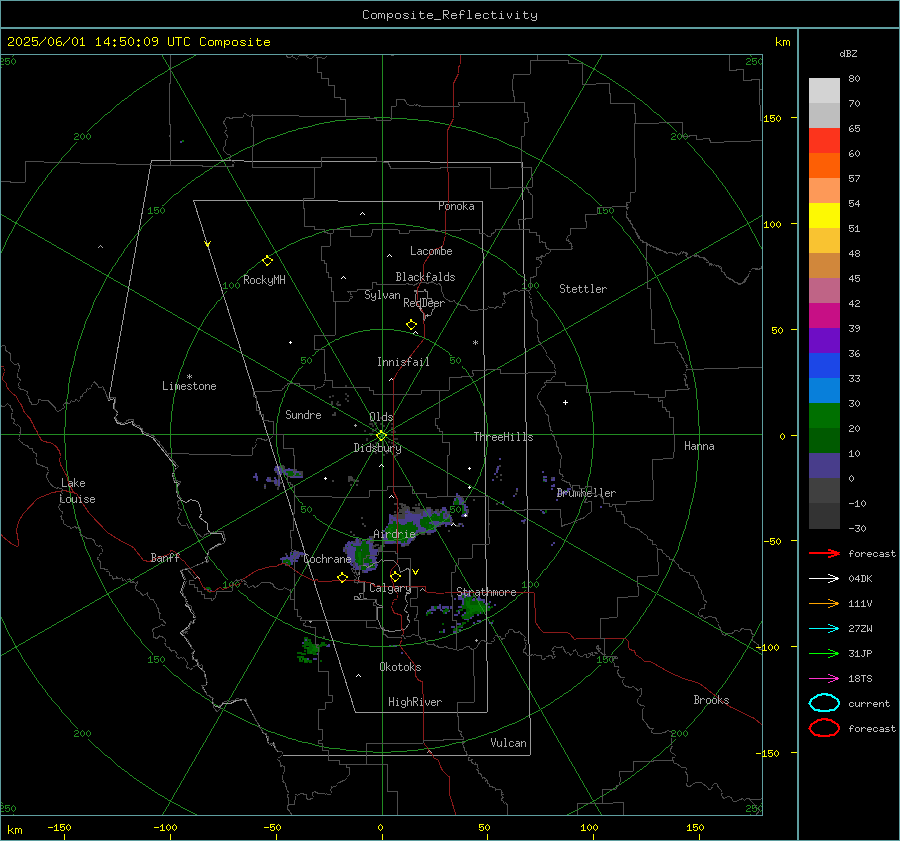Image resolution: width=900 pixels, height=841 pixels.
Task: Click the Strathmore label
Action: (486, 592)
